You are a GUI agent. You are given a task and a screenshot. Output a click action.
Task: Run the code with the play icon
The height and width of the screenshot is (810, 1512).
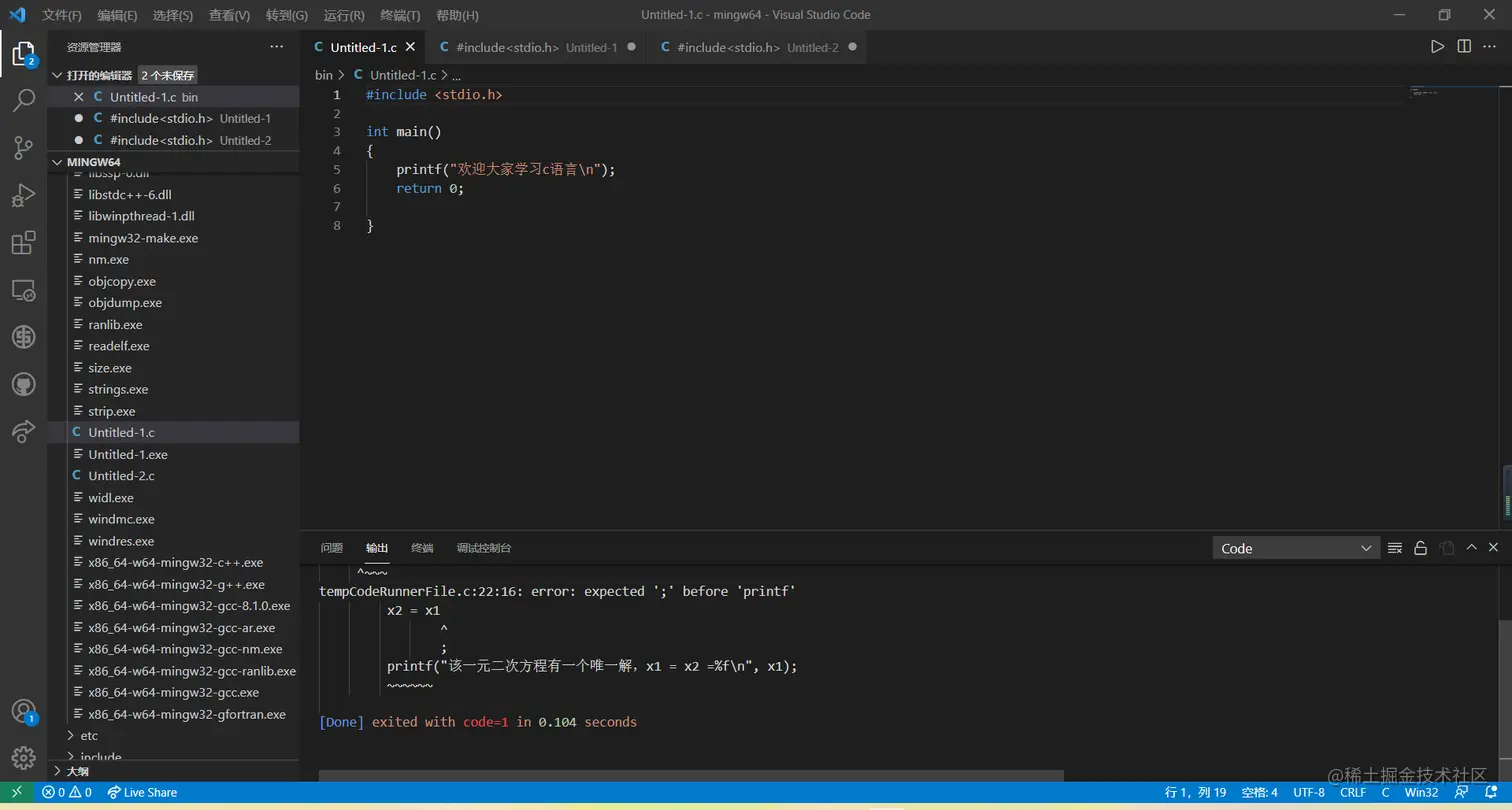(1437, 47)
